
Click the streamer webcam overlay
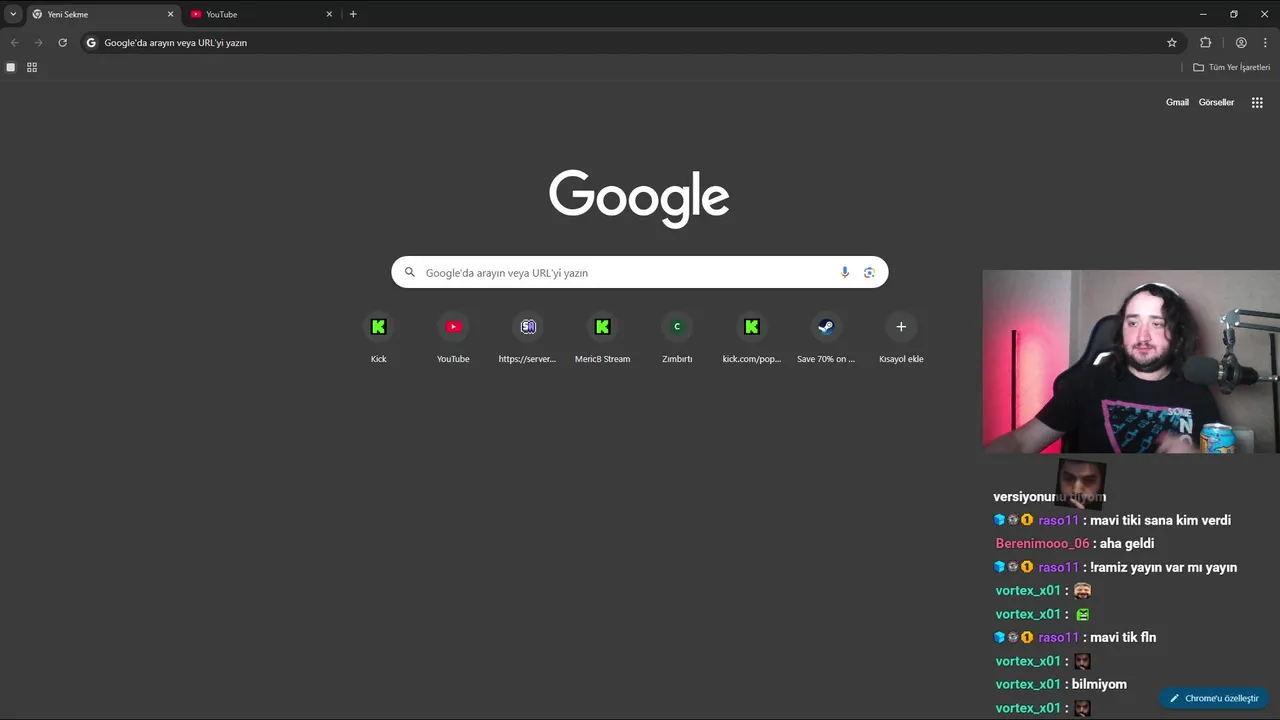pos(1131,362)
